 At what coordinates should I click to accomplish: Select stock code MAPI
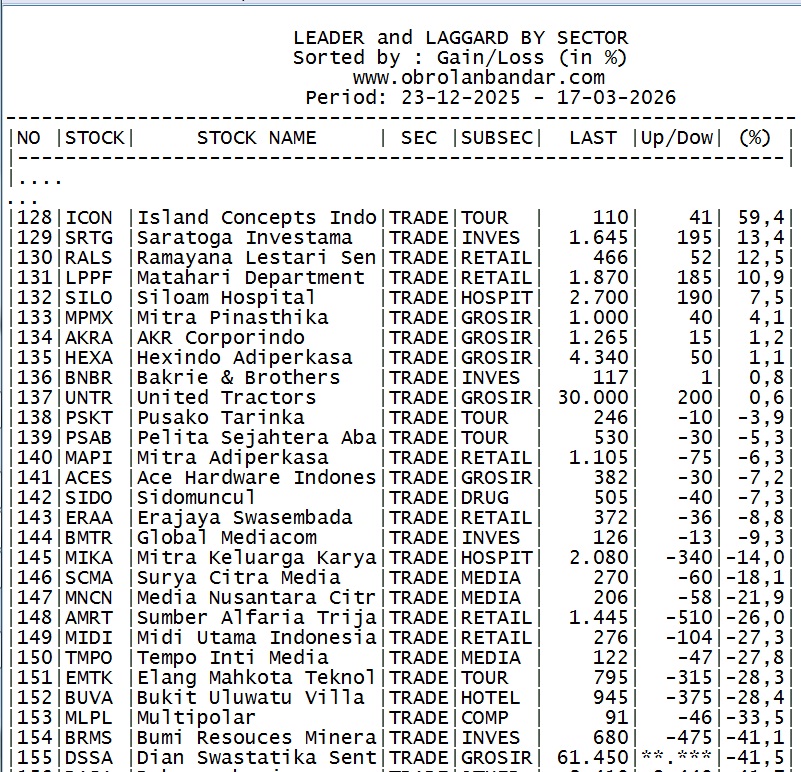88,458
